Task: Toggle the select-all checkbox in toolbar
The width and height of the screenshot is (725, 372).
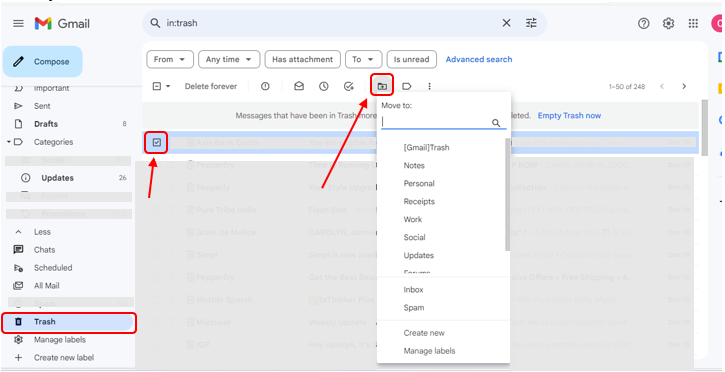Action: click(x=157, y=86)
